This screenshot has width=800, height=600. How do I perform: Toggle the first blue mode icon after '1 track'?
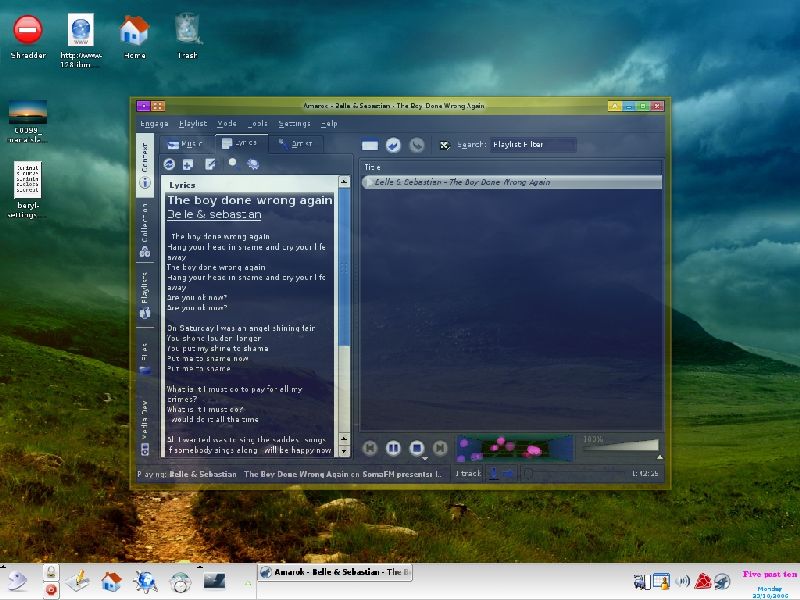tap(493, 474)
